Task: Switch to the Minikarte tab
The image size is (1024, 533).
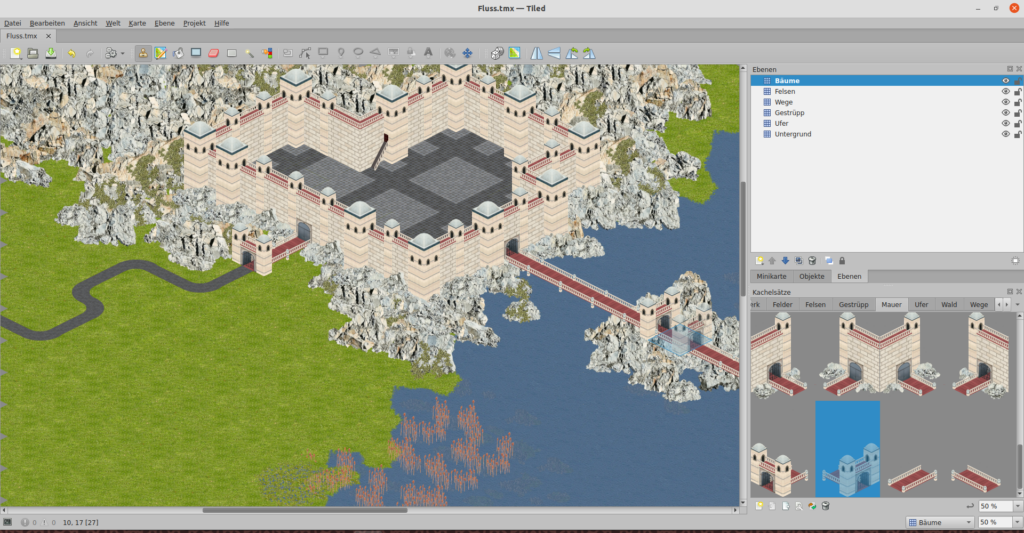Action: coord(771,276)
